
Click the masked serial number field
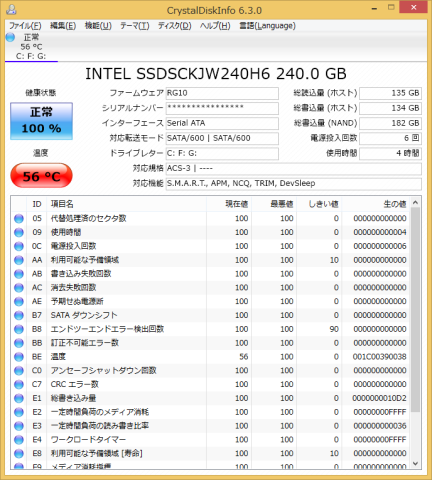click(222, 108)
